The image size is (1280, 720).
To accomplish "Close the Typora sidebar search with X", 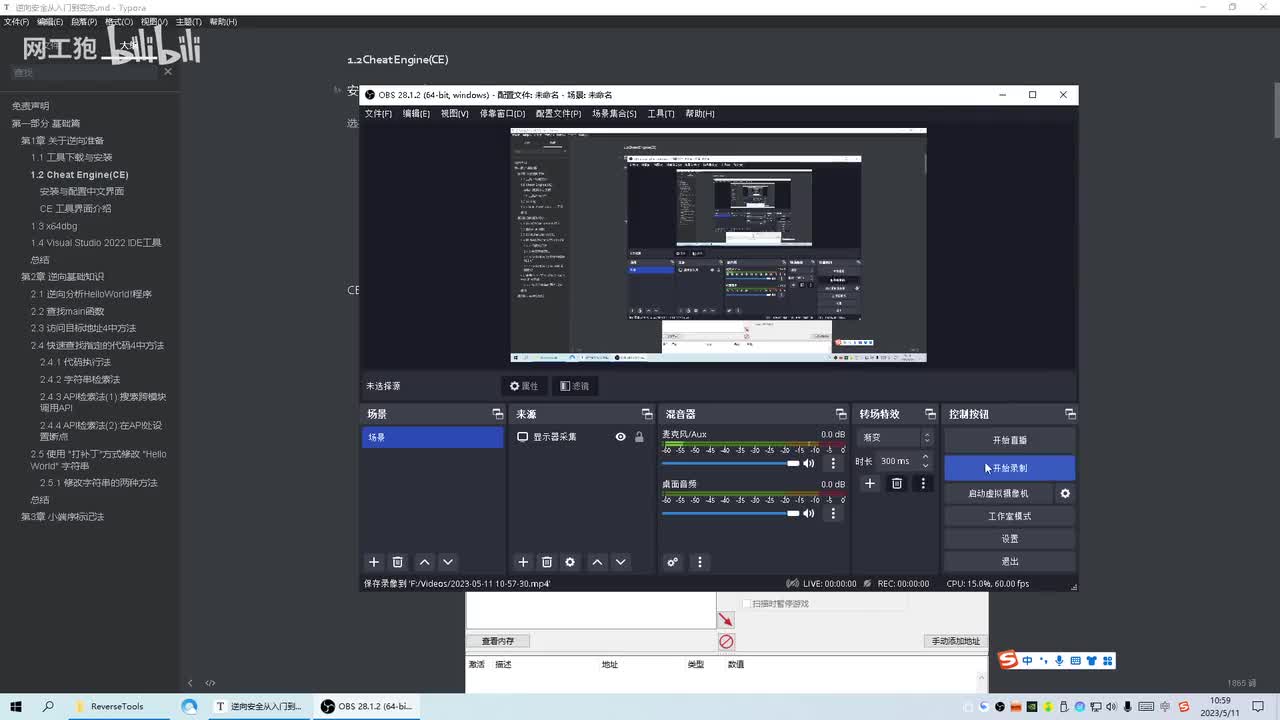I will [168, 71].
